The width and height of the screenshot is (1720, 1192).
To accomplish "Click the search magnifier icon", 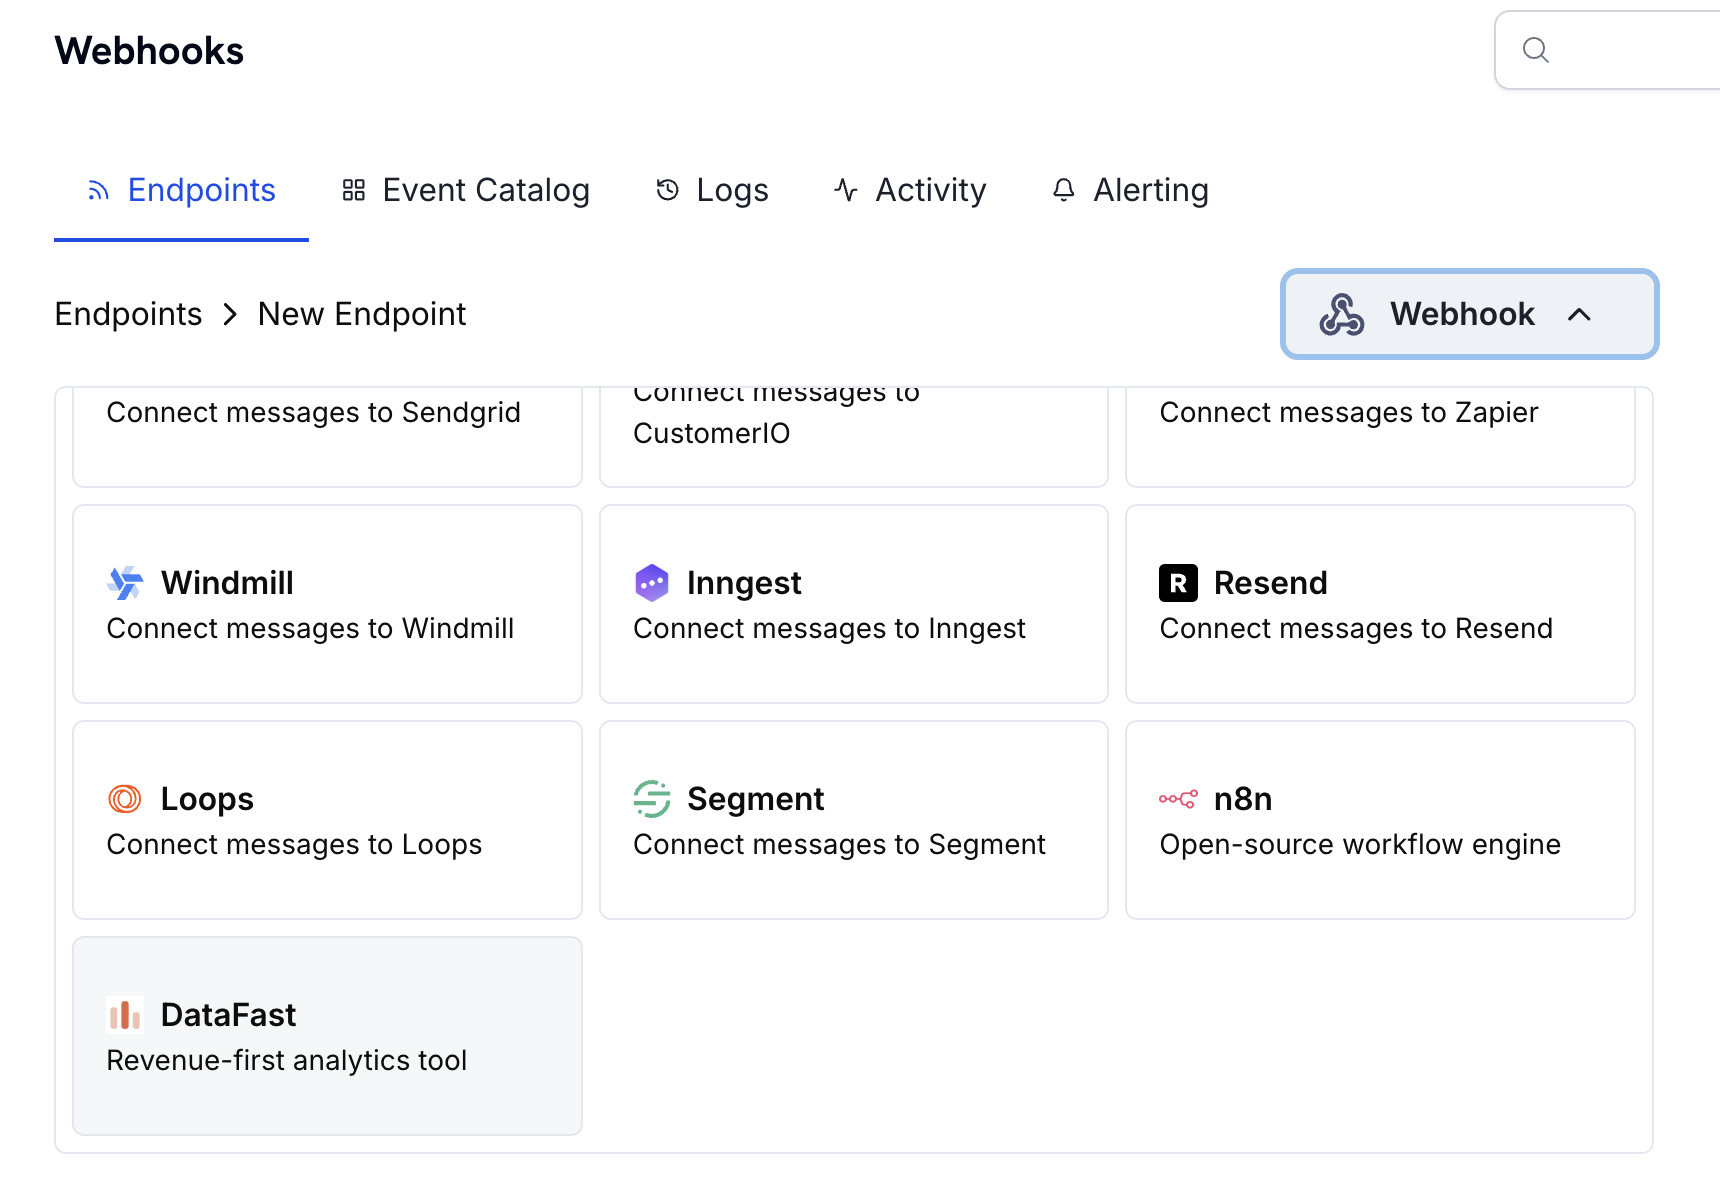I will point(1536,49).
